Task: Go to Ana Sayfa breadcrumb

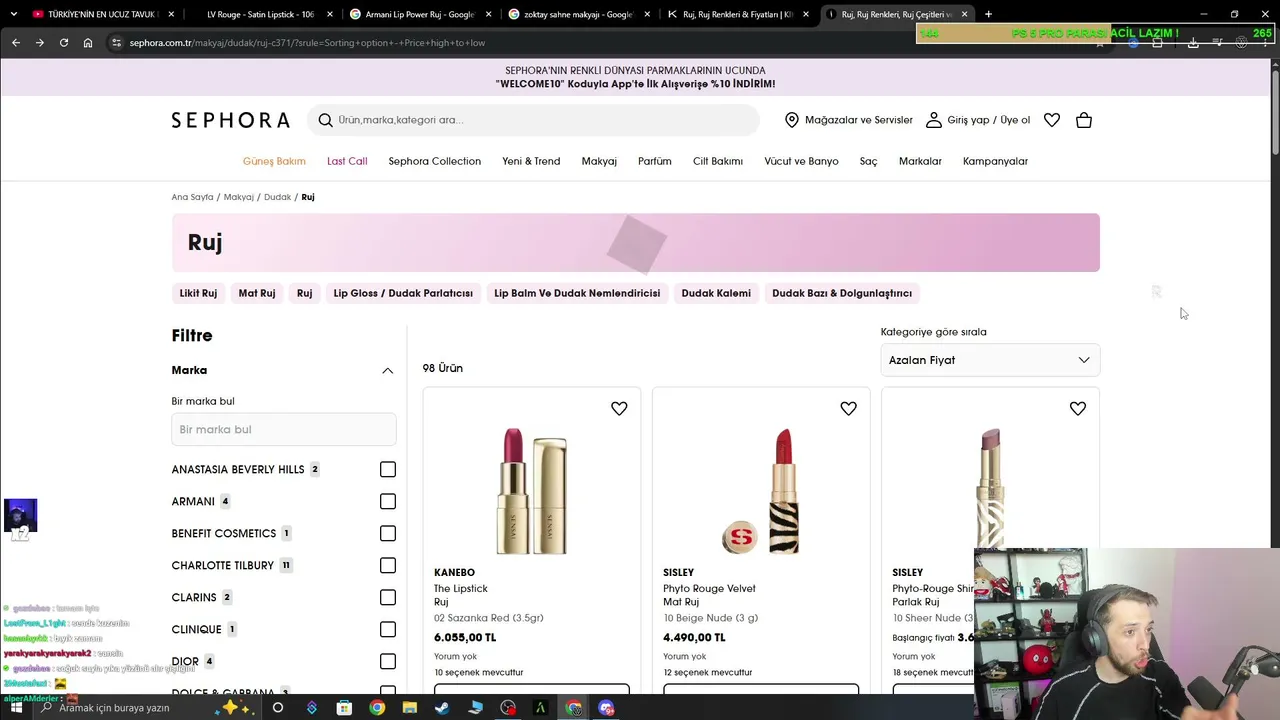Action: pyautogui.click(x=192, y=197)
